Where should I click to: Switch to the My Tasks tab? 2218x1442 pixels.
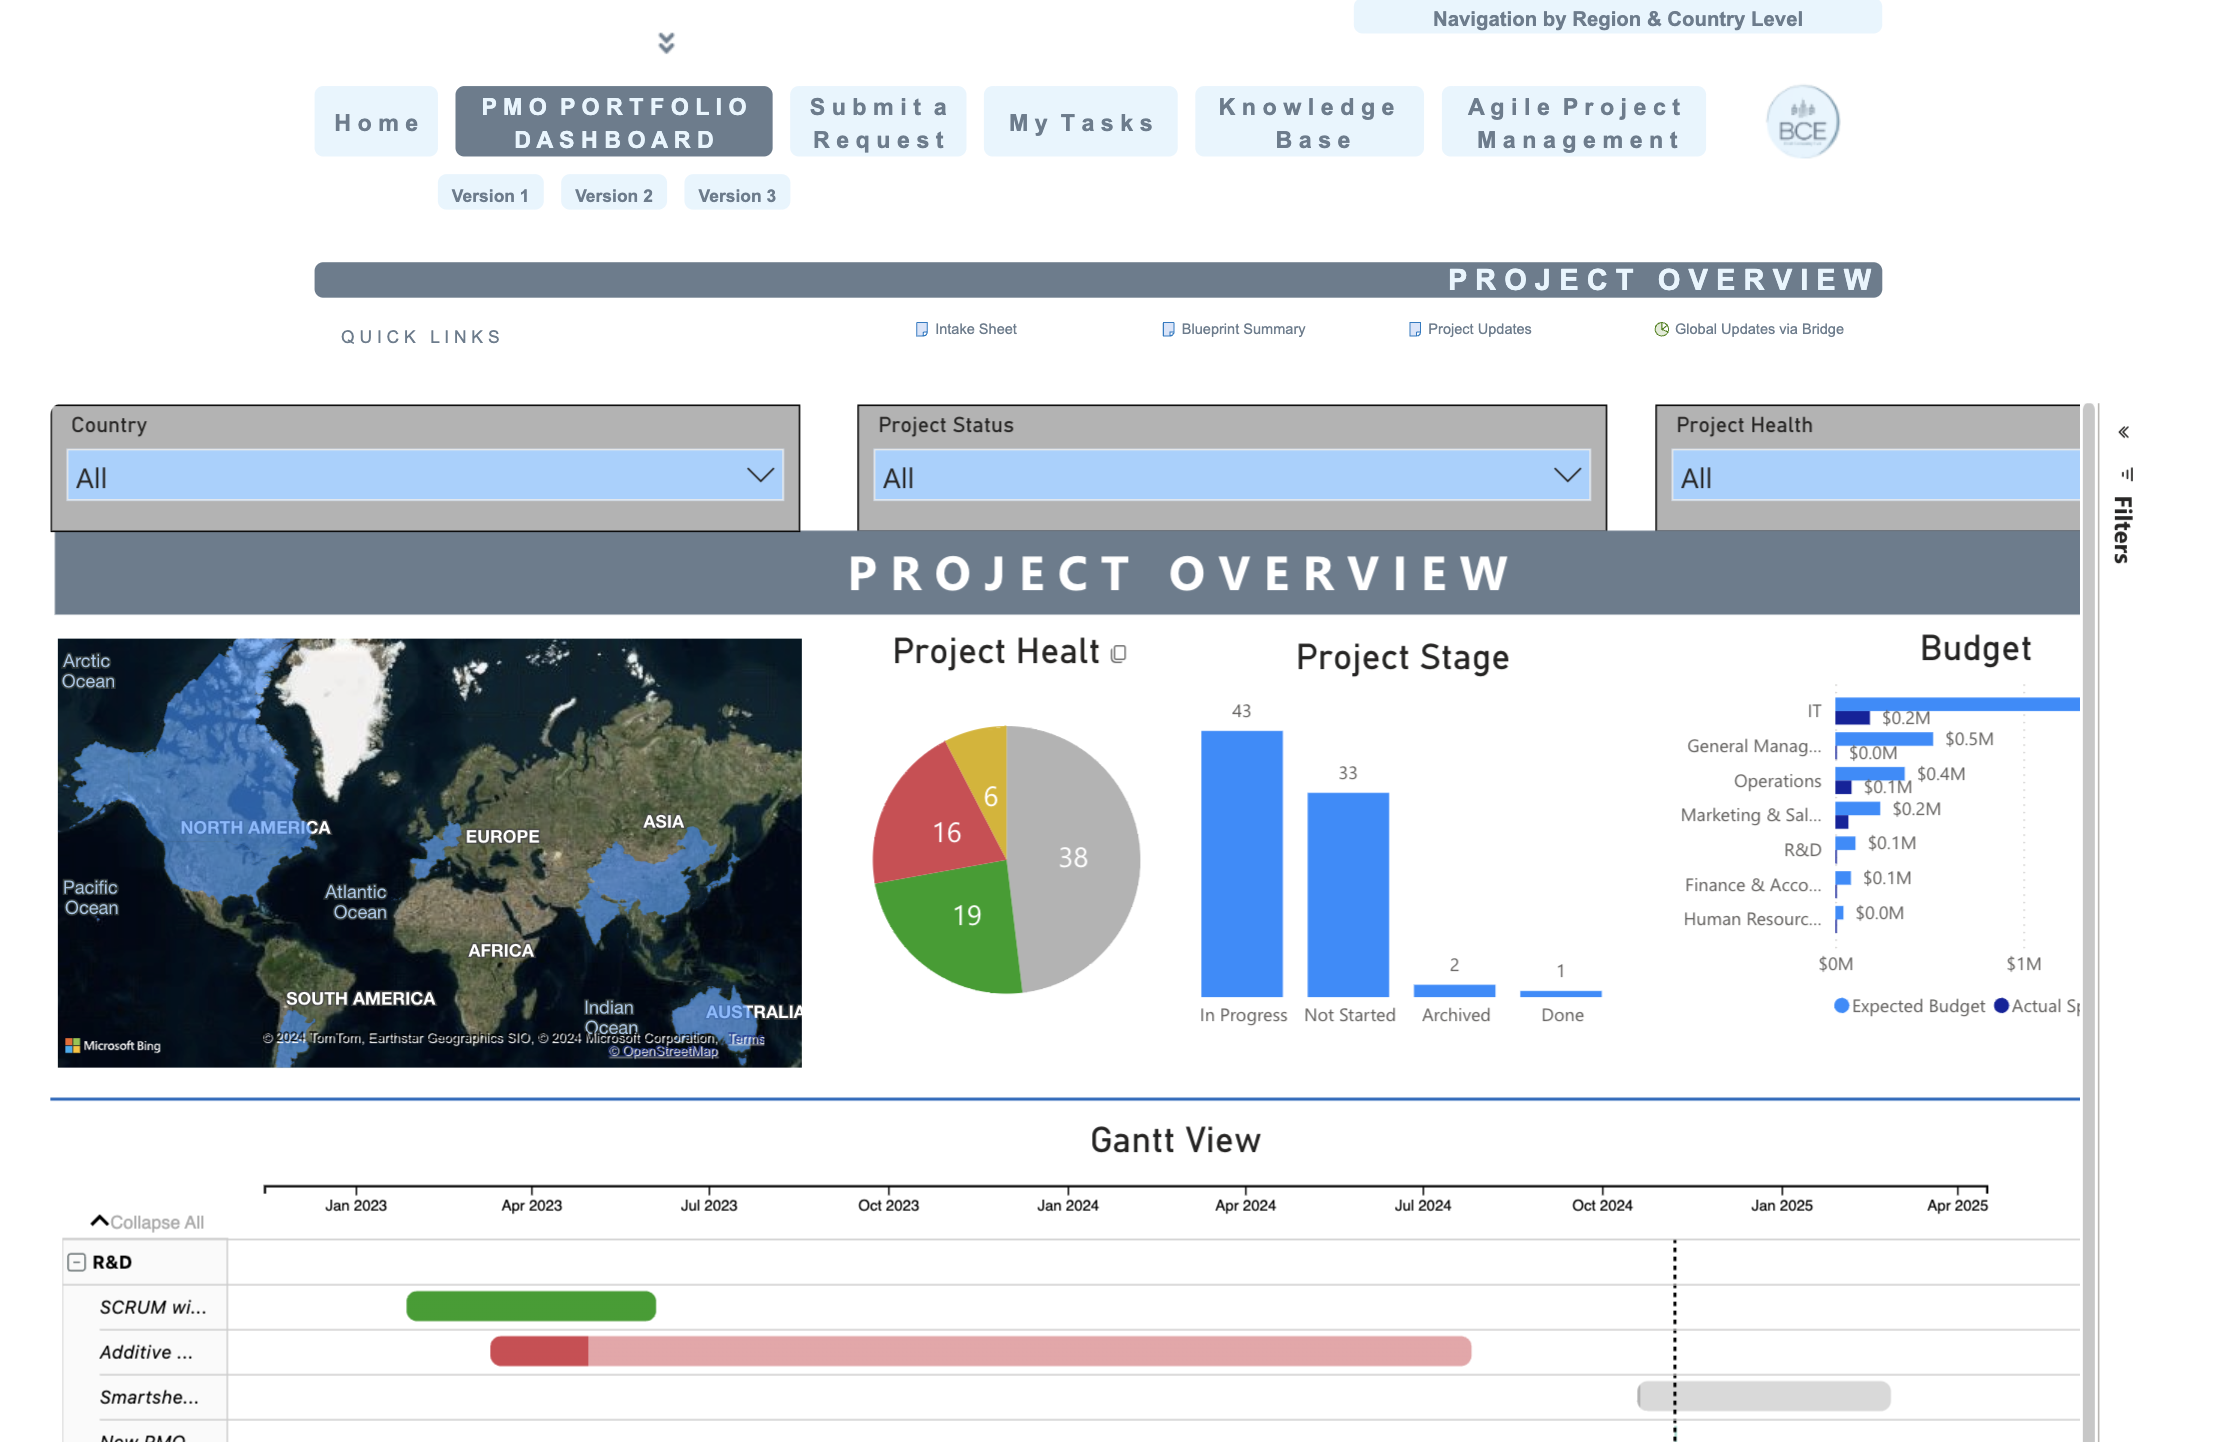click(1080, 122)
